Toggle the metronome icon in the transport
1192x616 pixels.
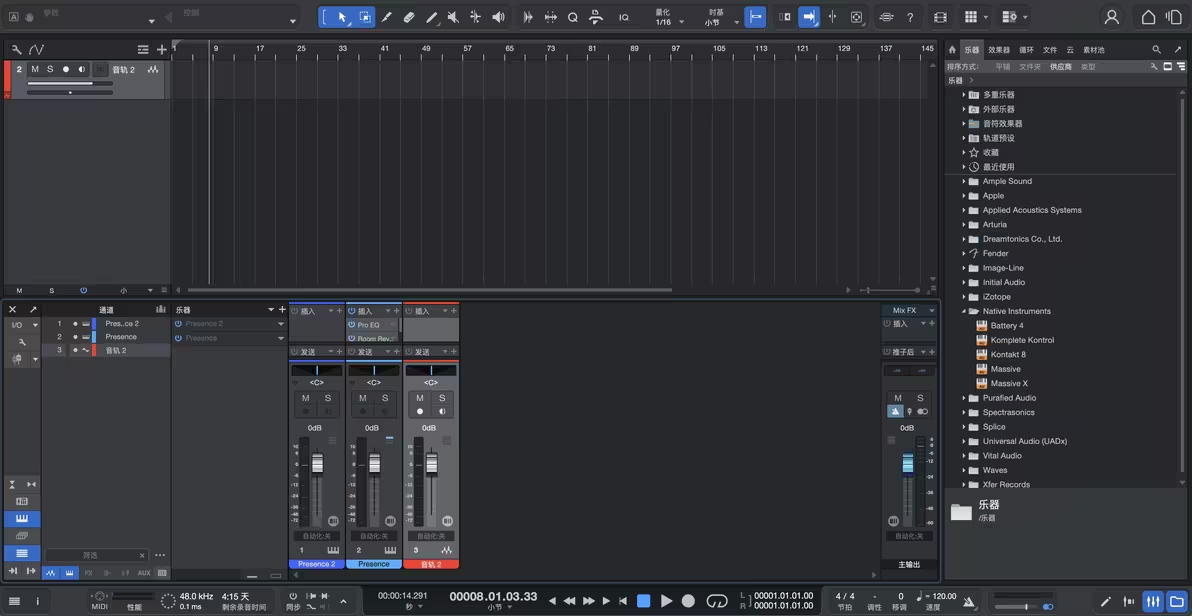click(x=969, y=602)
